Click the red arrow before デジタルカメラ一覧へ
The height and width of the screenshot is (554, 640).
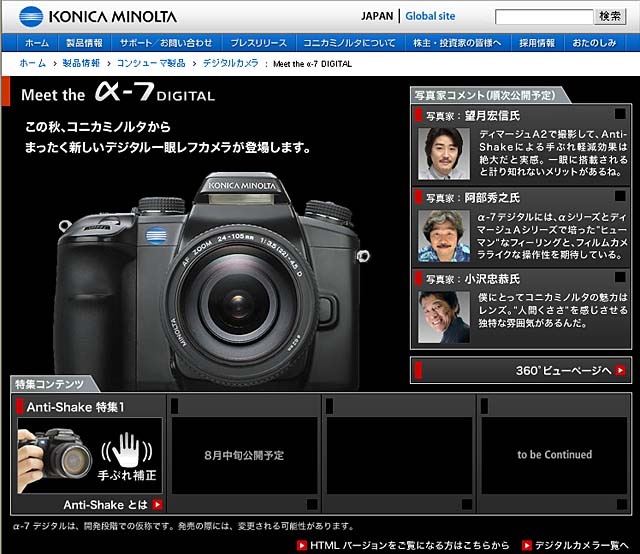pos(527,545)
